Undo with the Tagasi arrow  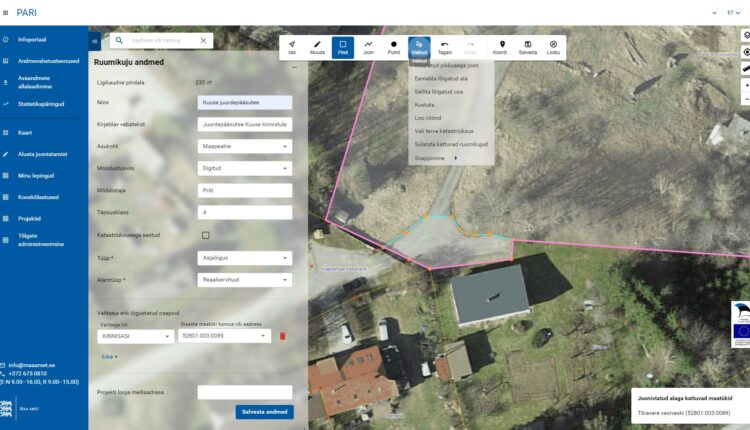[445, 47]
